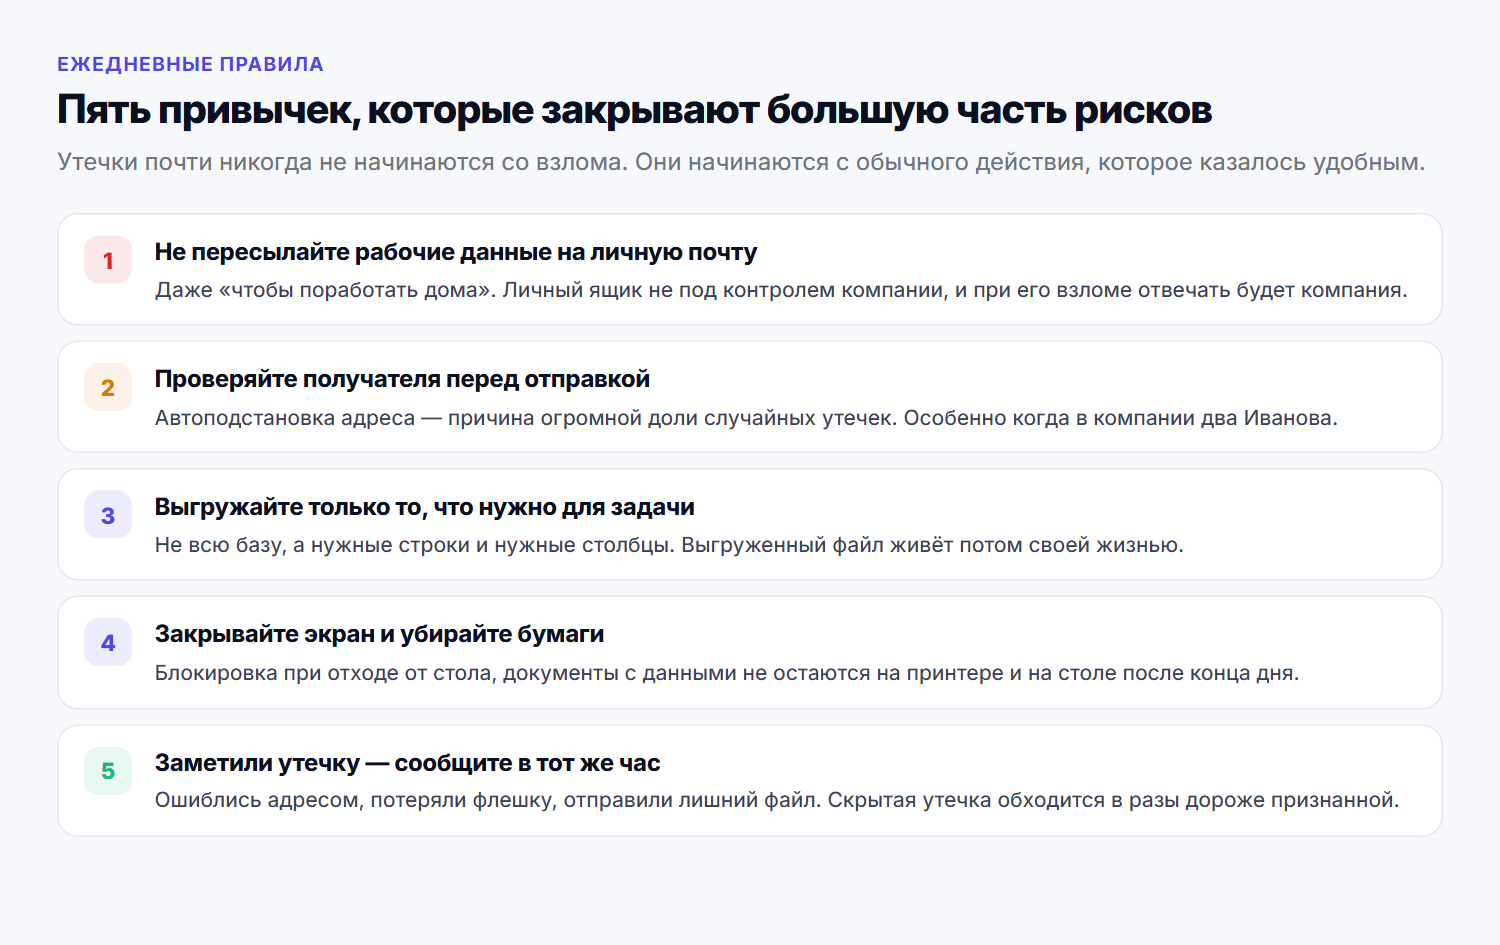Click title 'Заметили утечку — сообщите в тот же час'
Viewport: 1500px width, 945px height.
point(407,763)
